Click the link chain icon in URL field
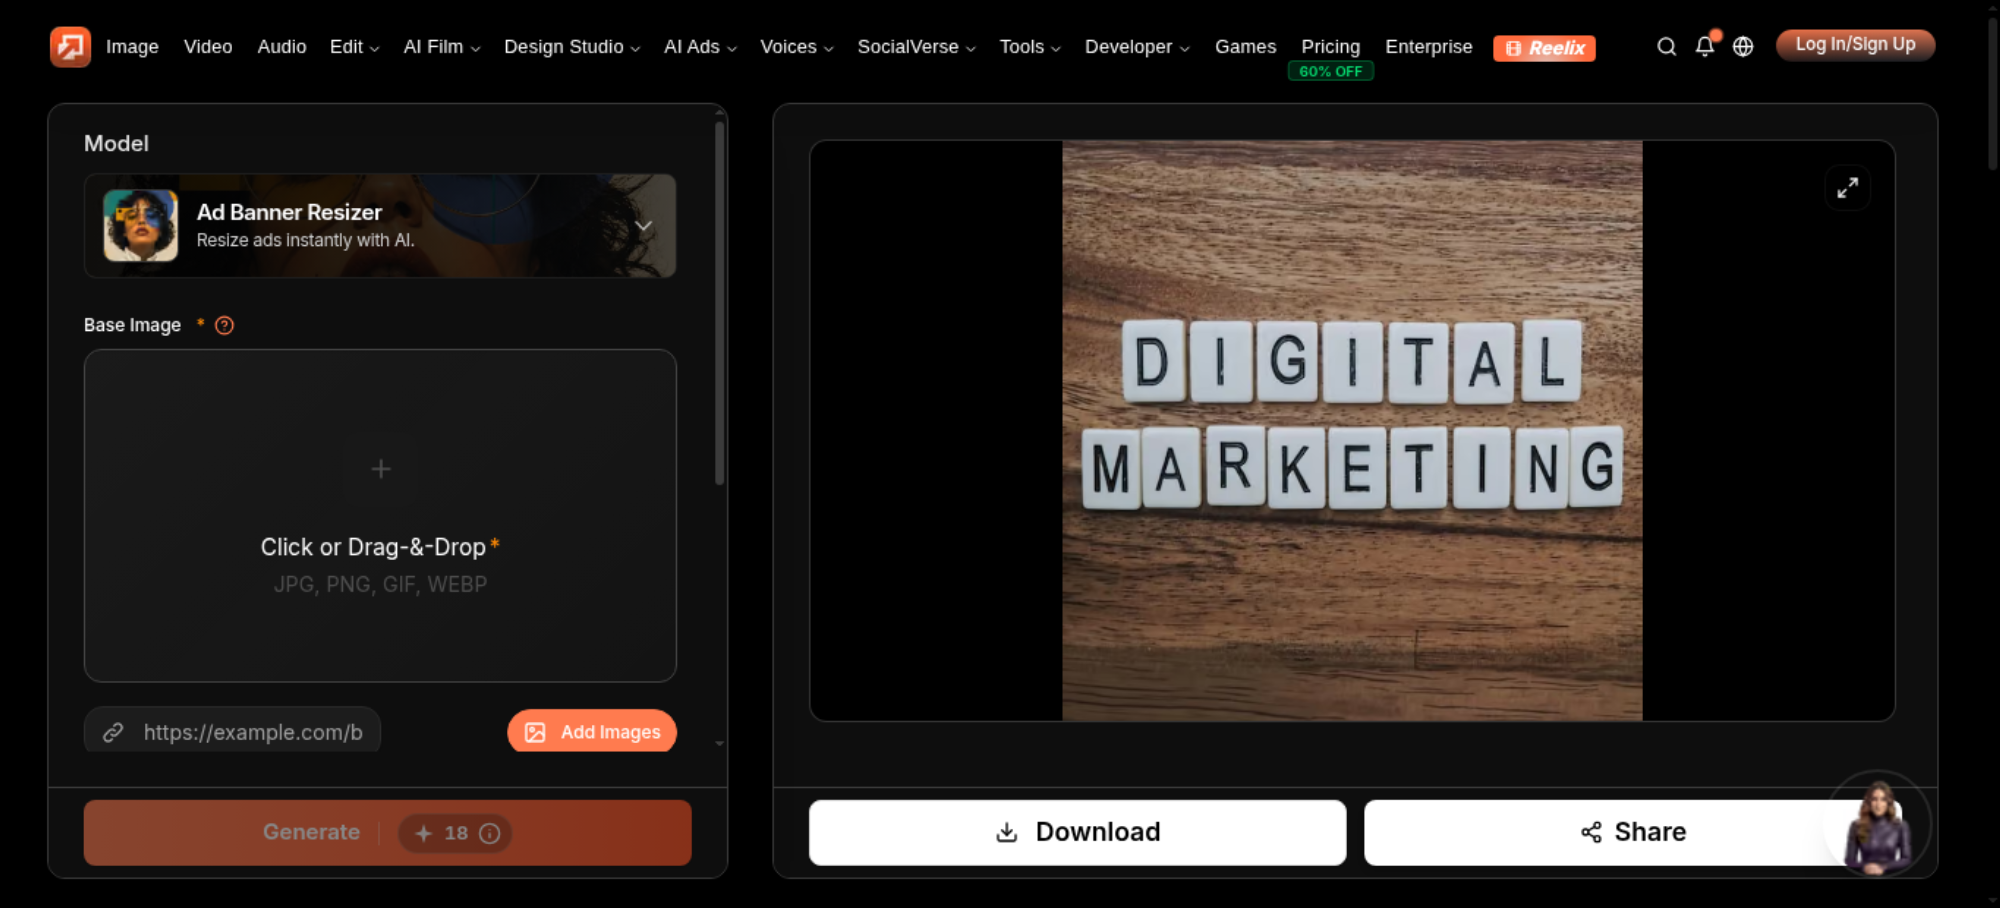 (113, 732)
